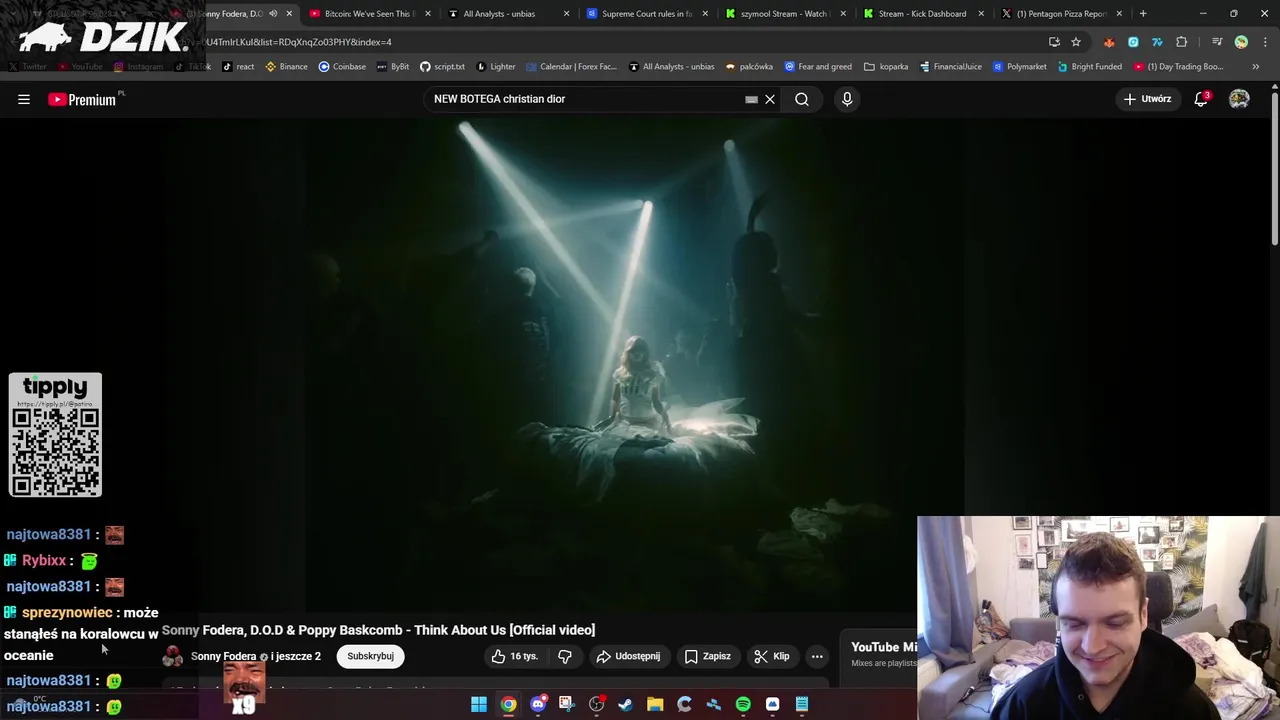Open the Calendar Forex Factory bookmark

coord(571,67)
